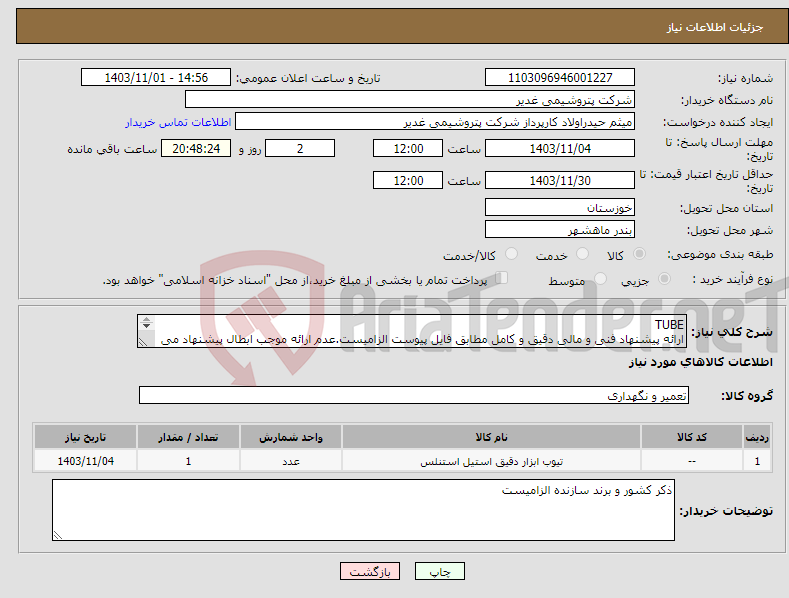Click the description box resize handle

coord(143,342)
